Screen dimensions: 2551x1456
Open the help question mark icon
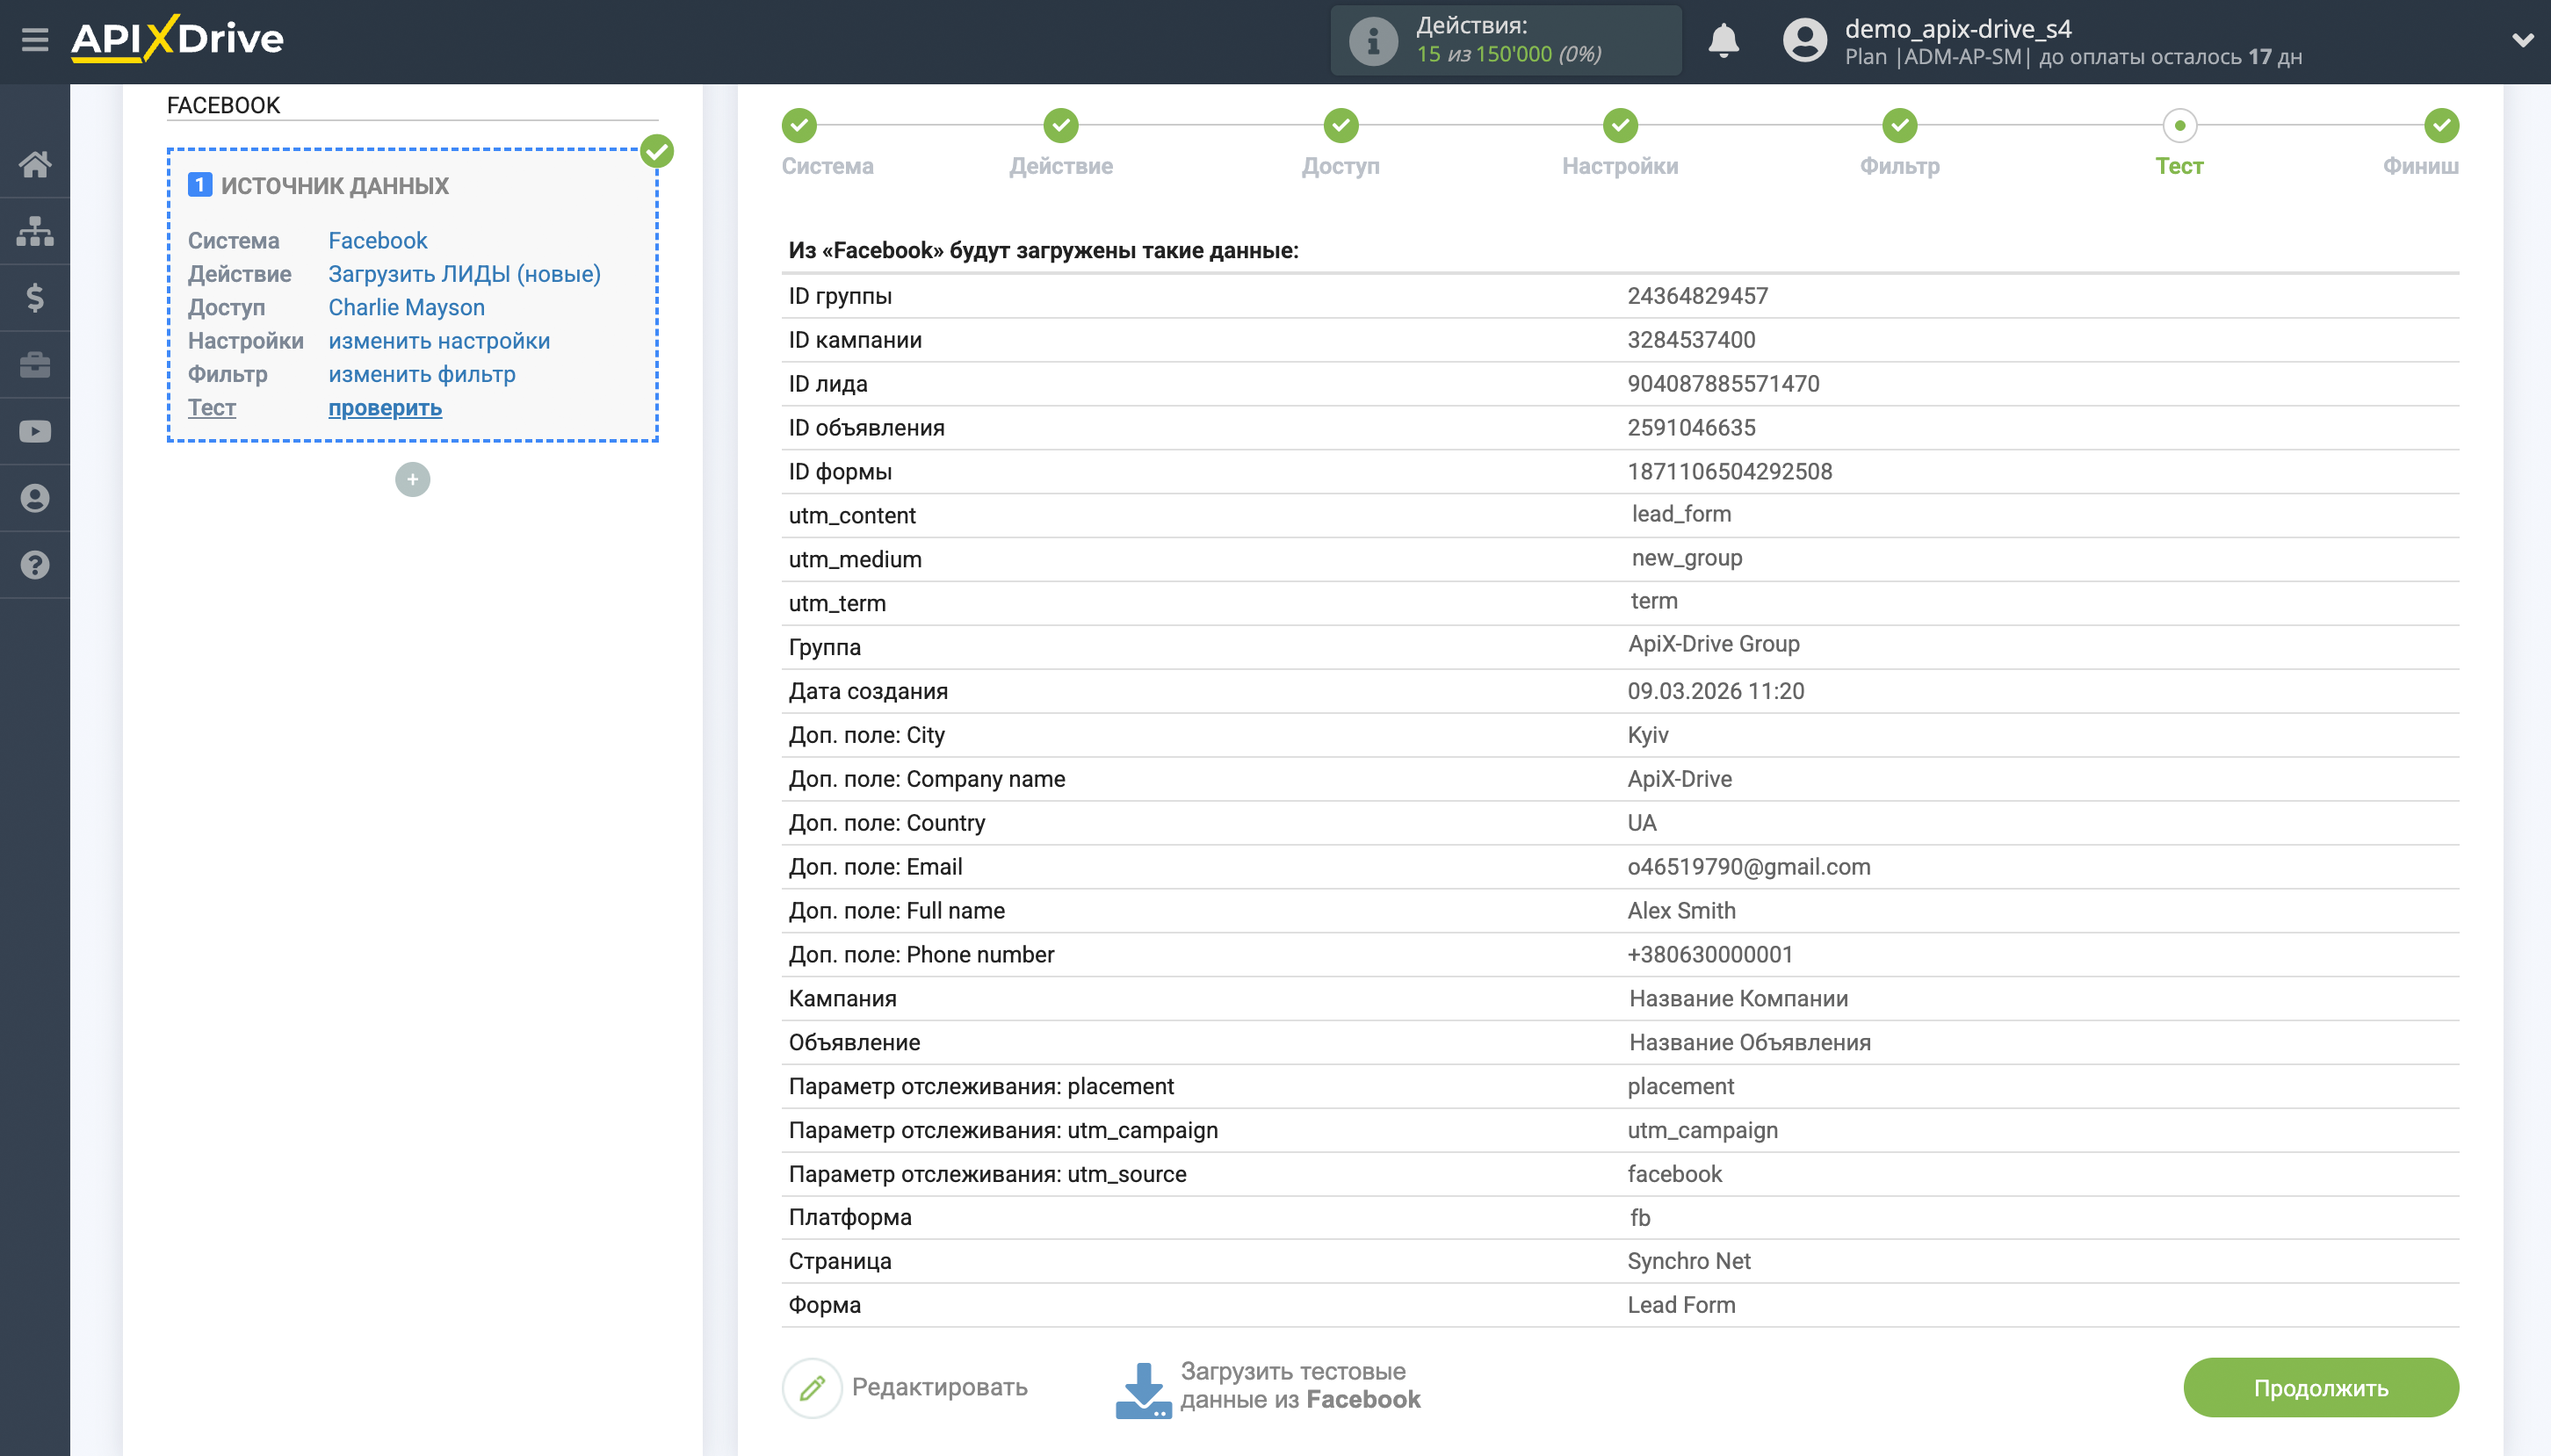(35, 565)
